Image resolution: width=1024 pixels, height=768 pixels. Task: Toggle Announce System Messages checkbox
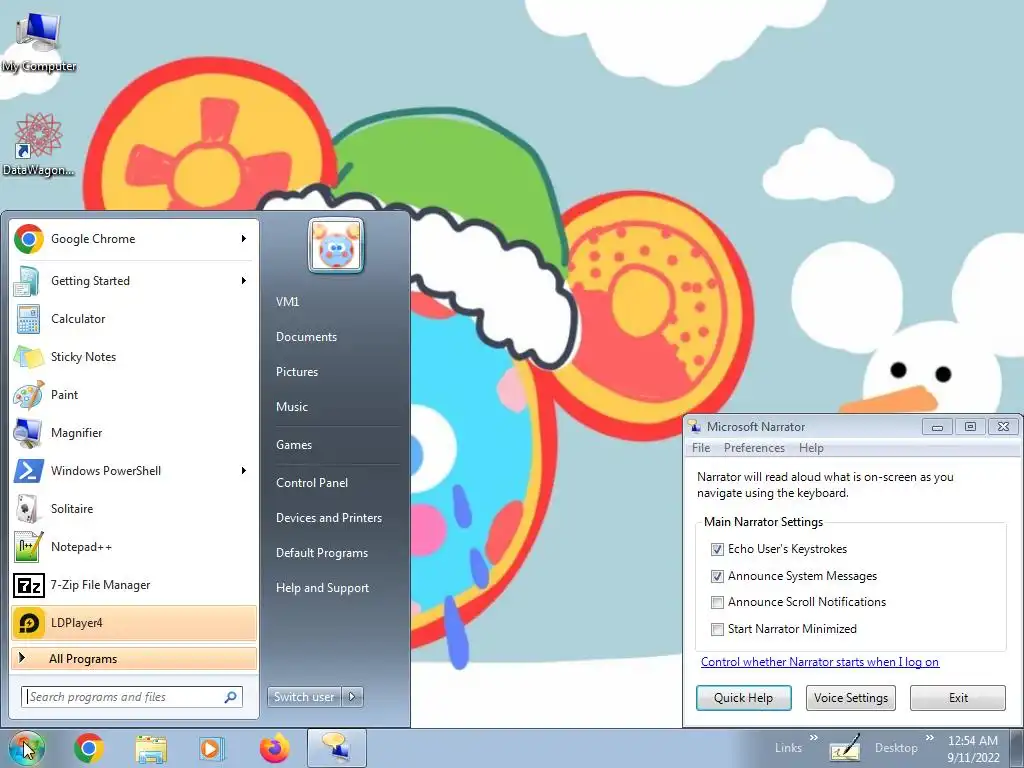point(717,576)
